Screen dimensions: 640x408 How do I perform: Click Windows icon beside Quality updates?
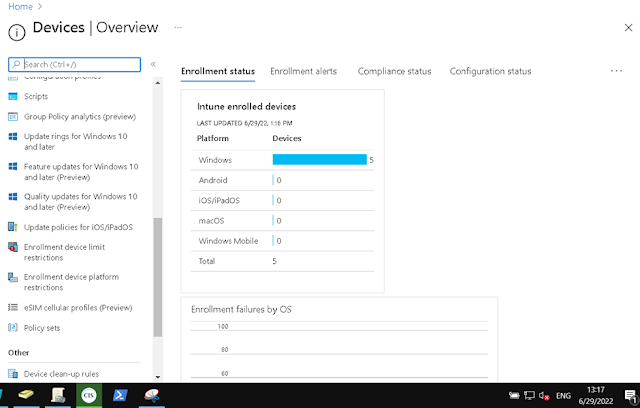click(x=13, y=197)
